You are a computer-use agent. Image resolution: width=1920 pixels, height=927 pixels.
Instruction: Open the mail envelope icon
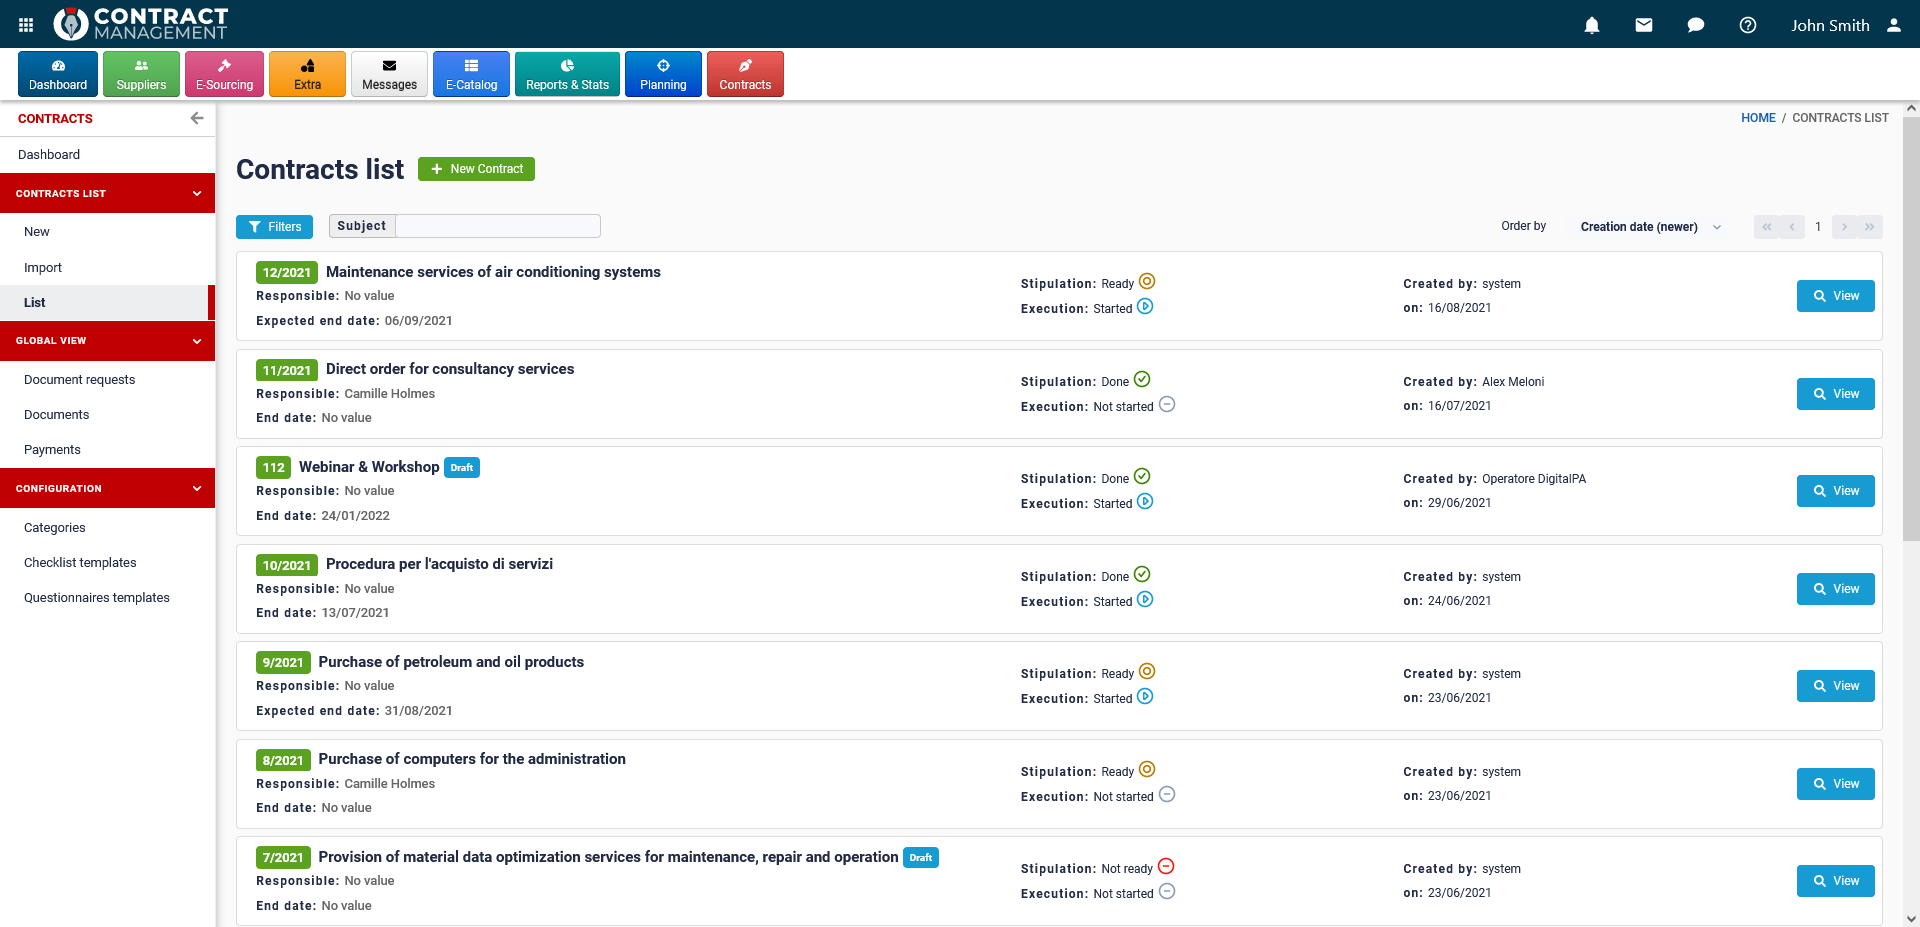(x=1644, y=25)
